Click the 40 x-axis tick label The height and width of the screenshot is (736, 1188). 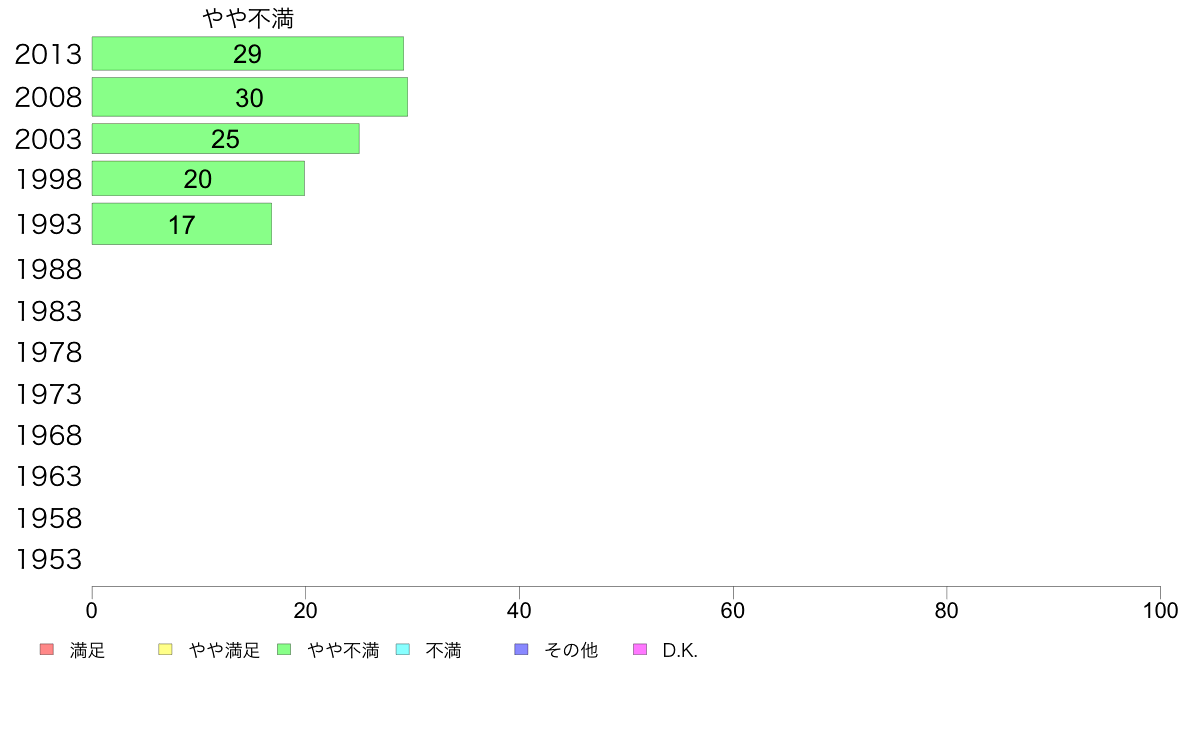(519, 611)
